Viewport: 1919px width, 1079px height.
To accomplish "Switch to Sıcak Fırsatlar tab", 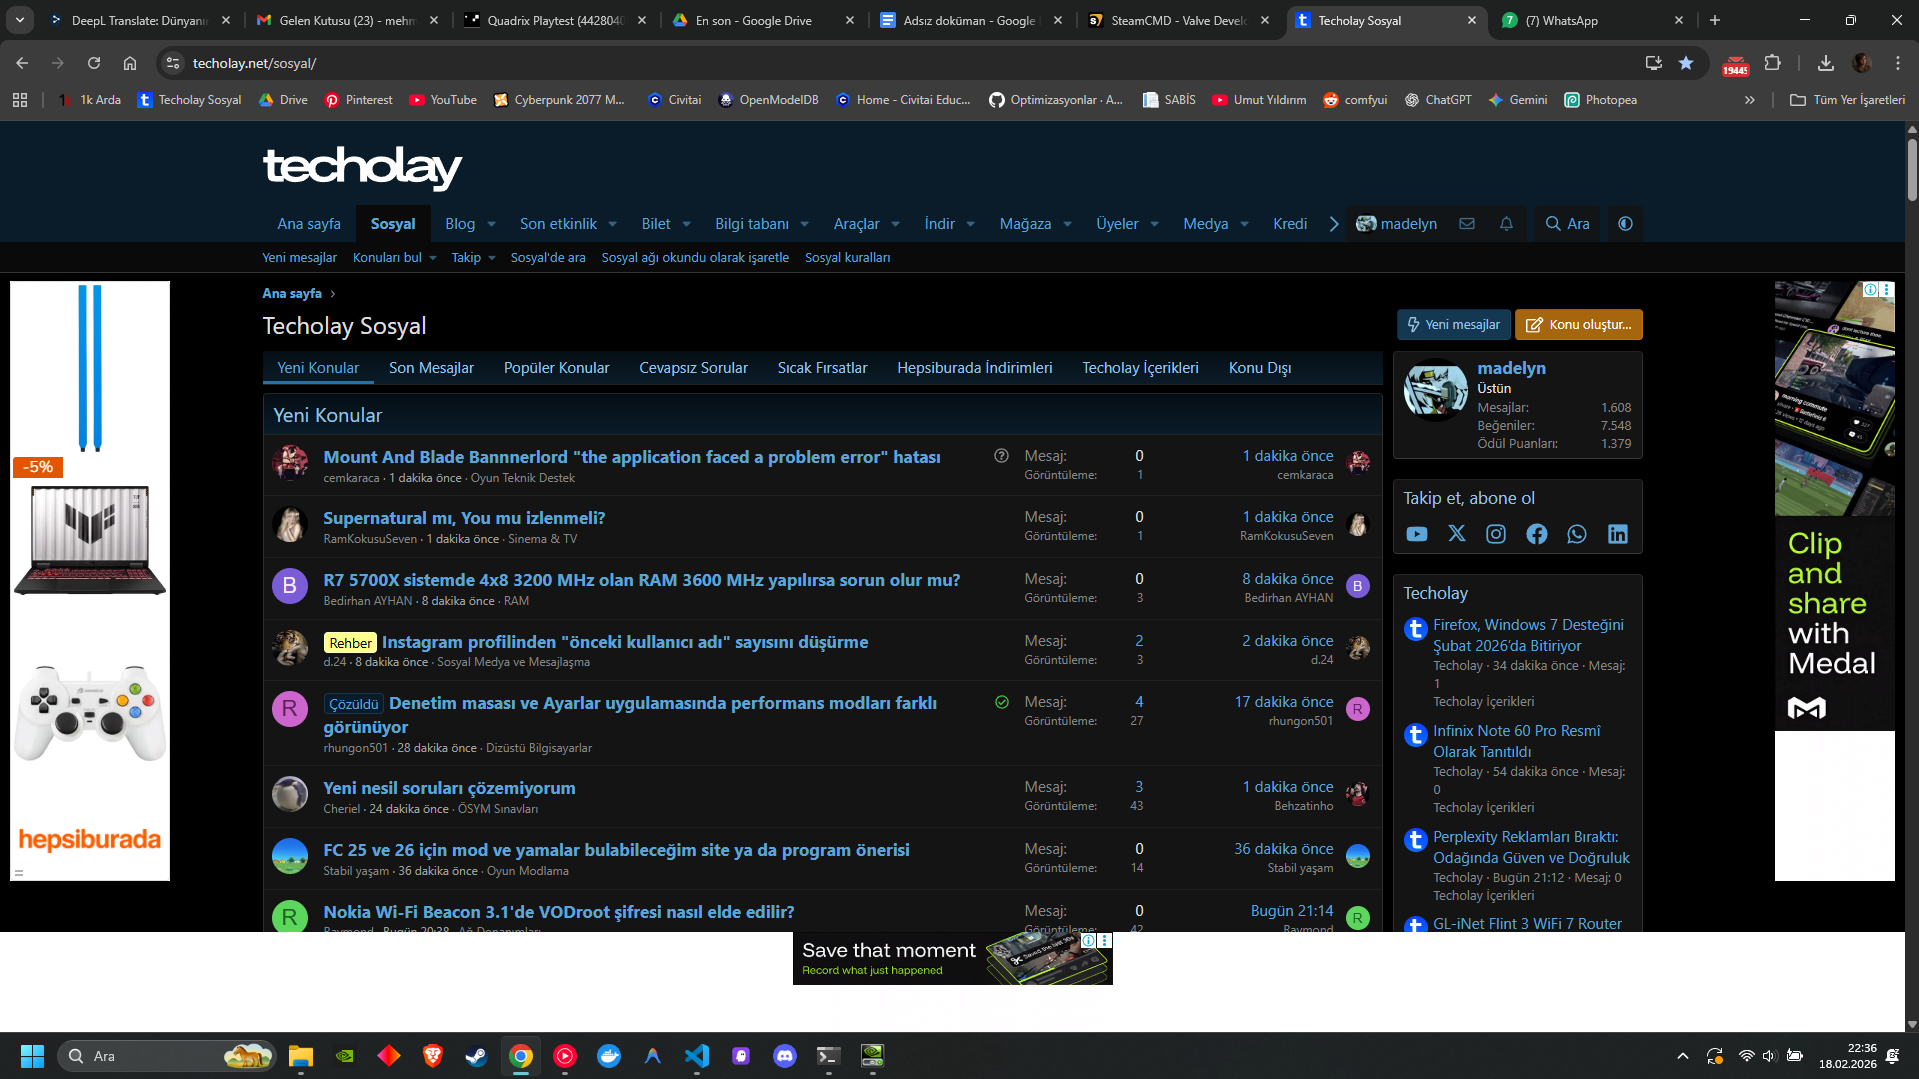I will pyautogui.click(x=823, y=368).
